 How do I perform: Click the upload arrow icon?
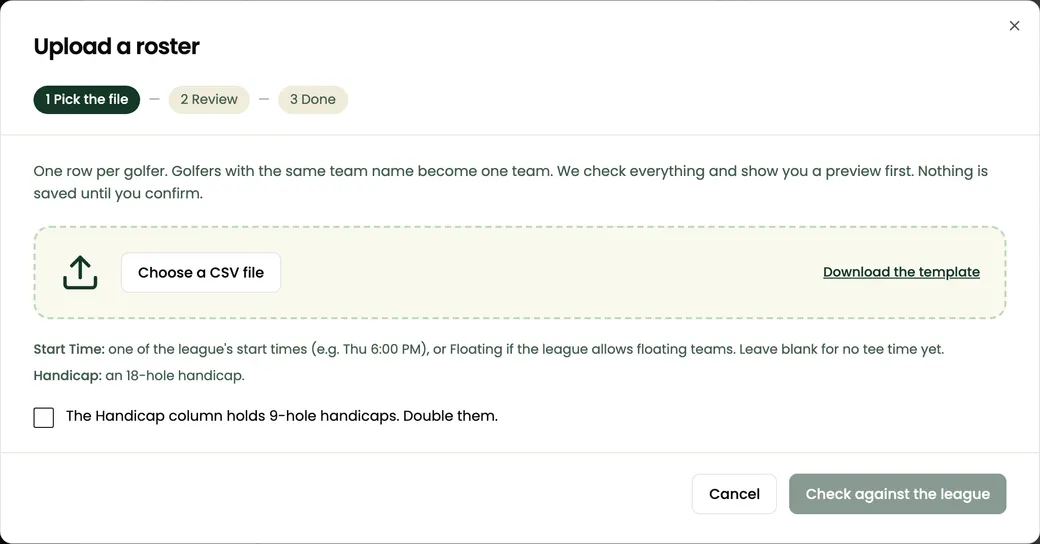coord(80,273)
